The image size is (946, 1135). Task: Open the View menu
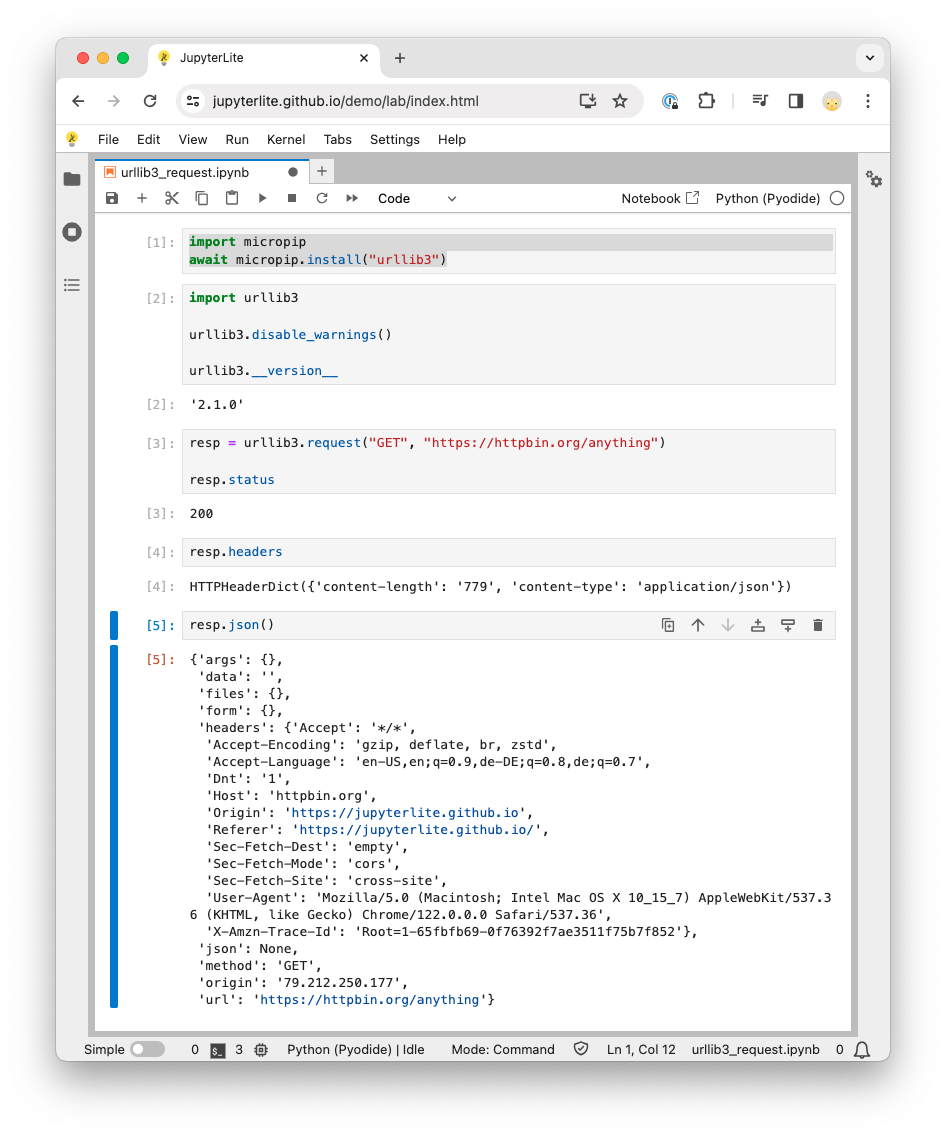[x=193, y=140]
